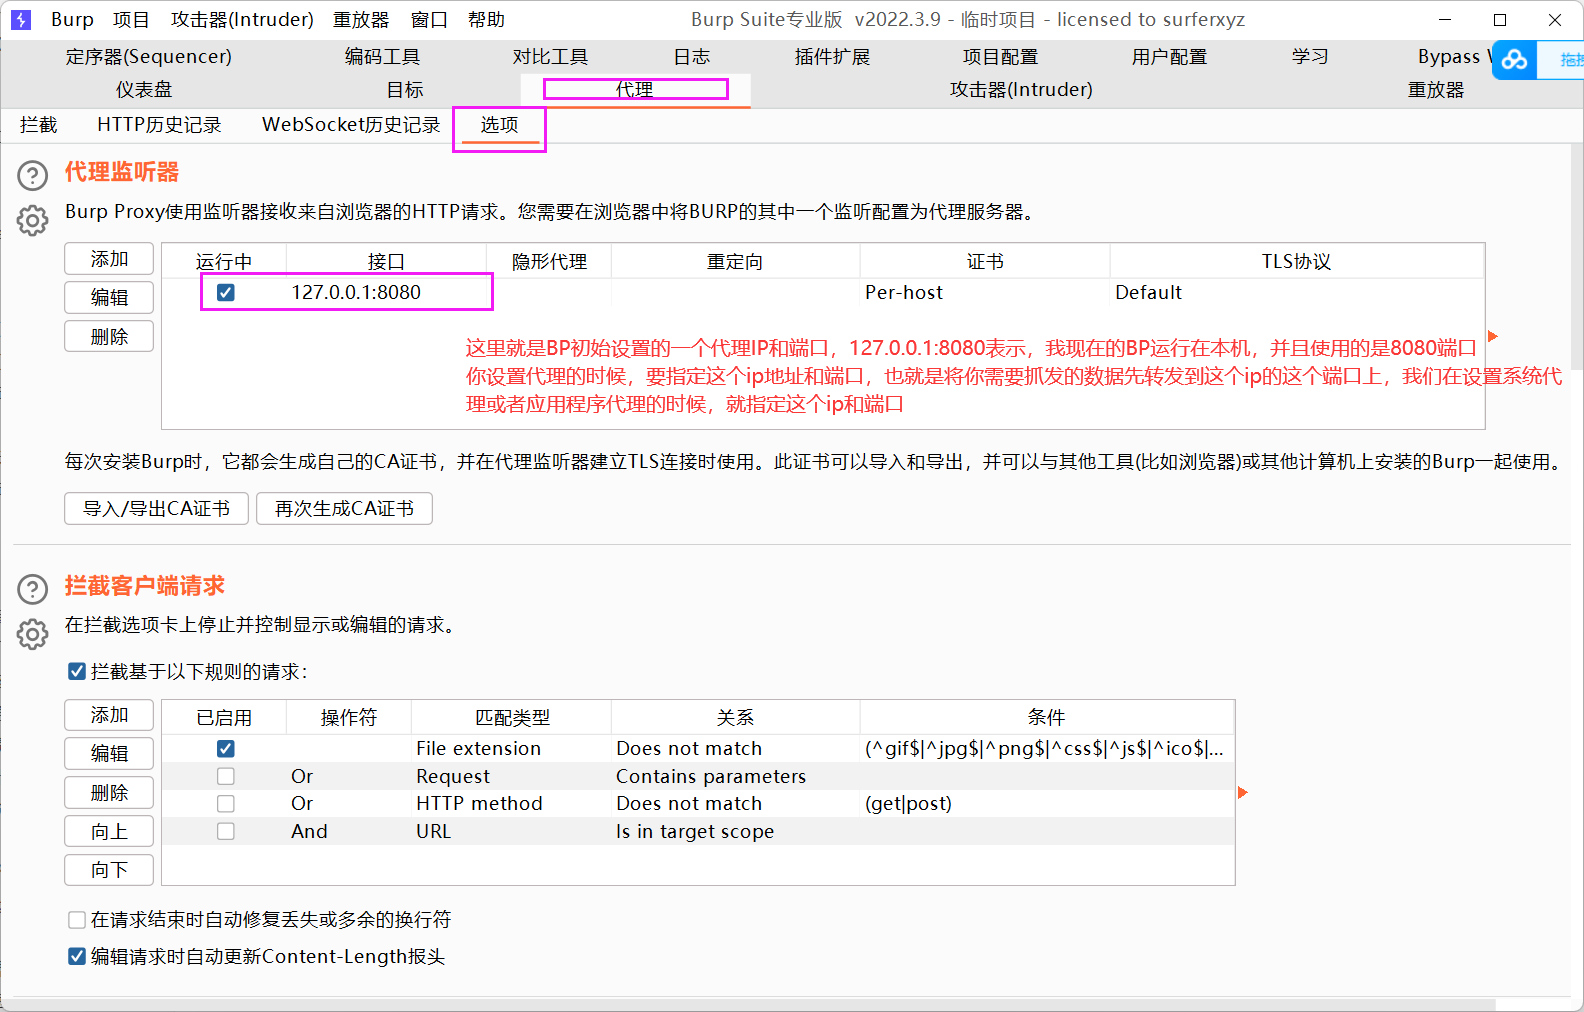
Task: Open the 项目 menu
Action: coord(131,20)
